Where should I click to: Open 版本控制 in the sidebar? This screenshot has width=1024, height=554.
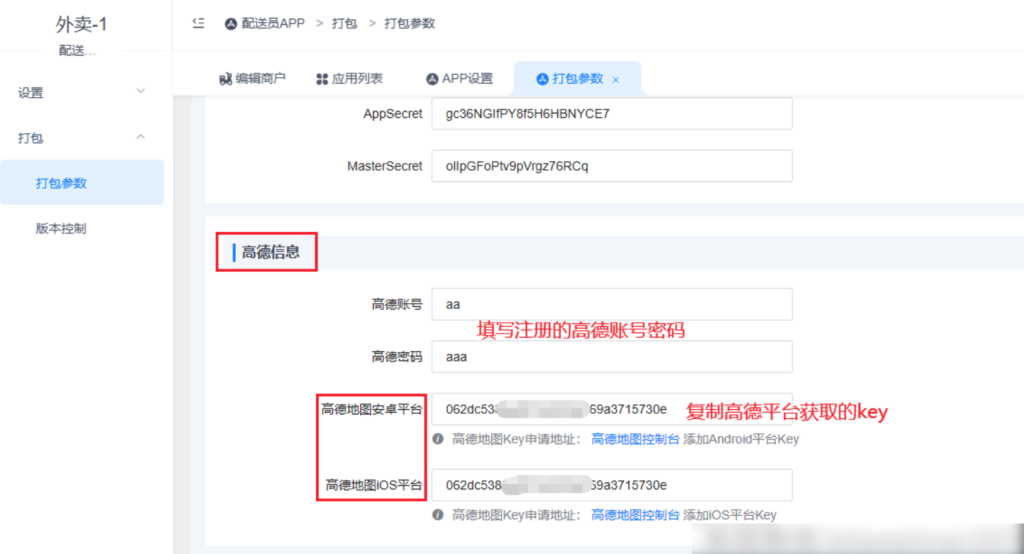61,228
